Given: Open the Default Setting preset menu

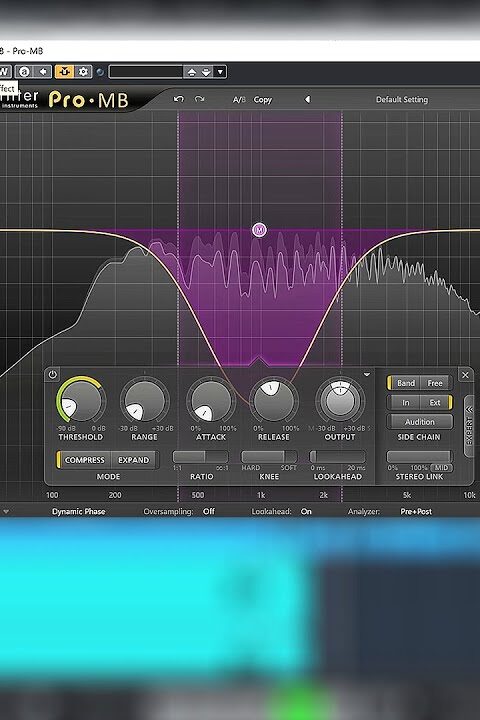Looking at the screenshot, I should 401,100.
